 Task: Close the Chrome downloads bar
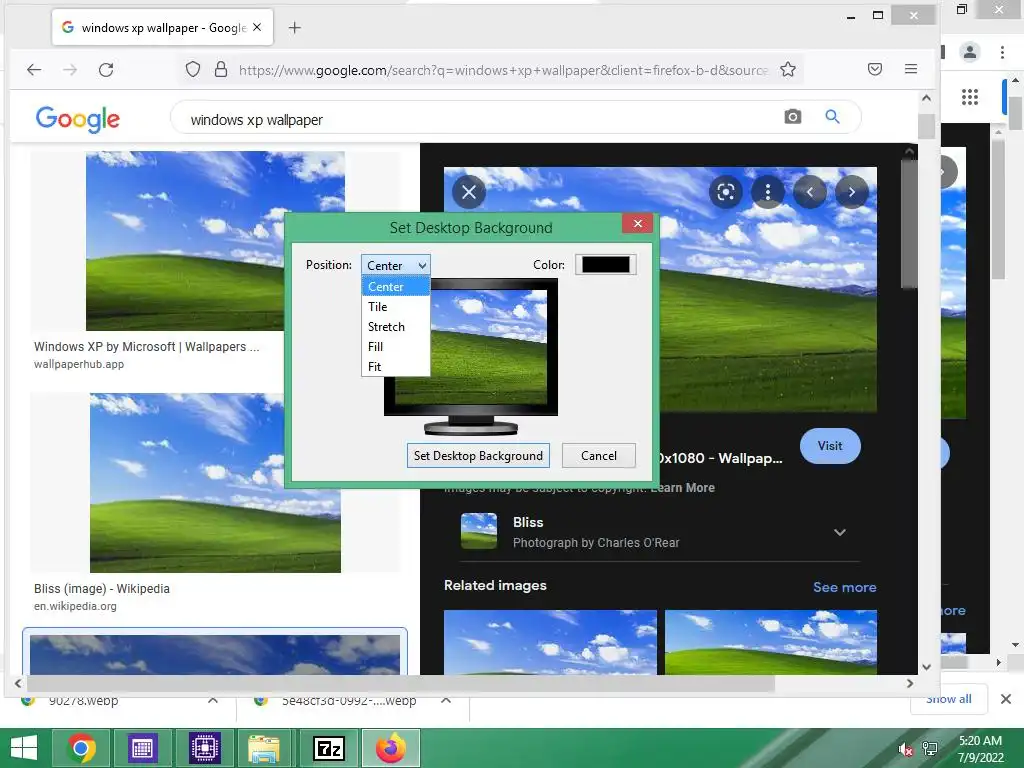click(1006, 699)
